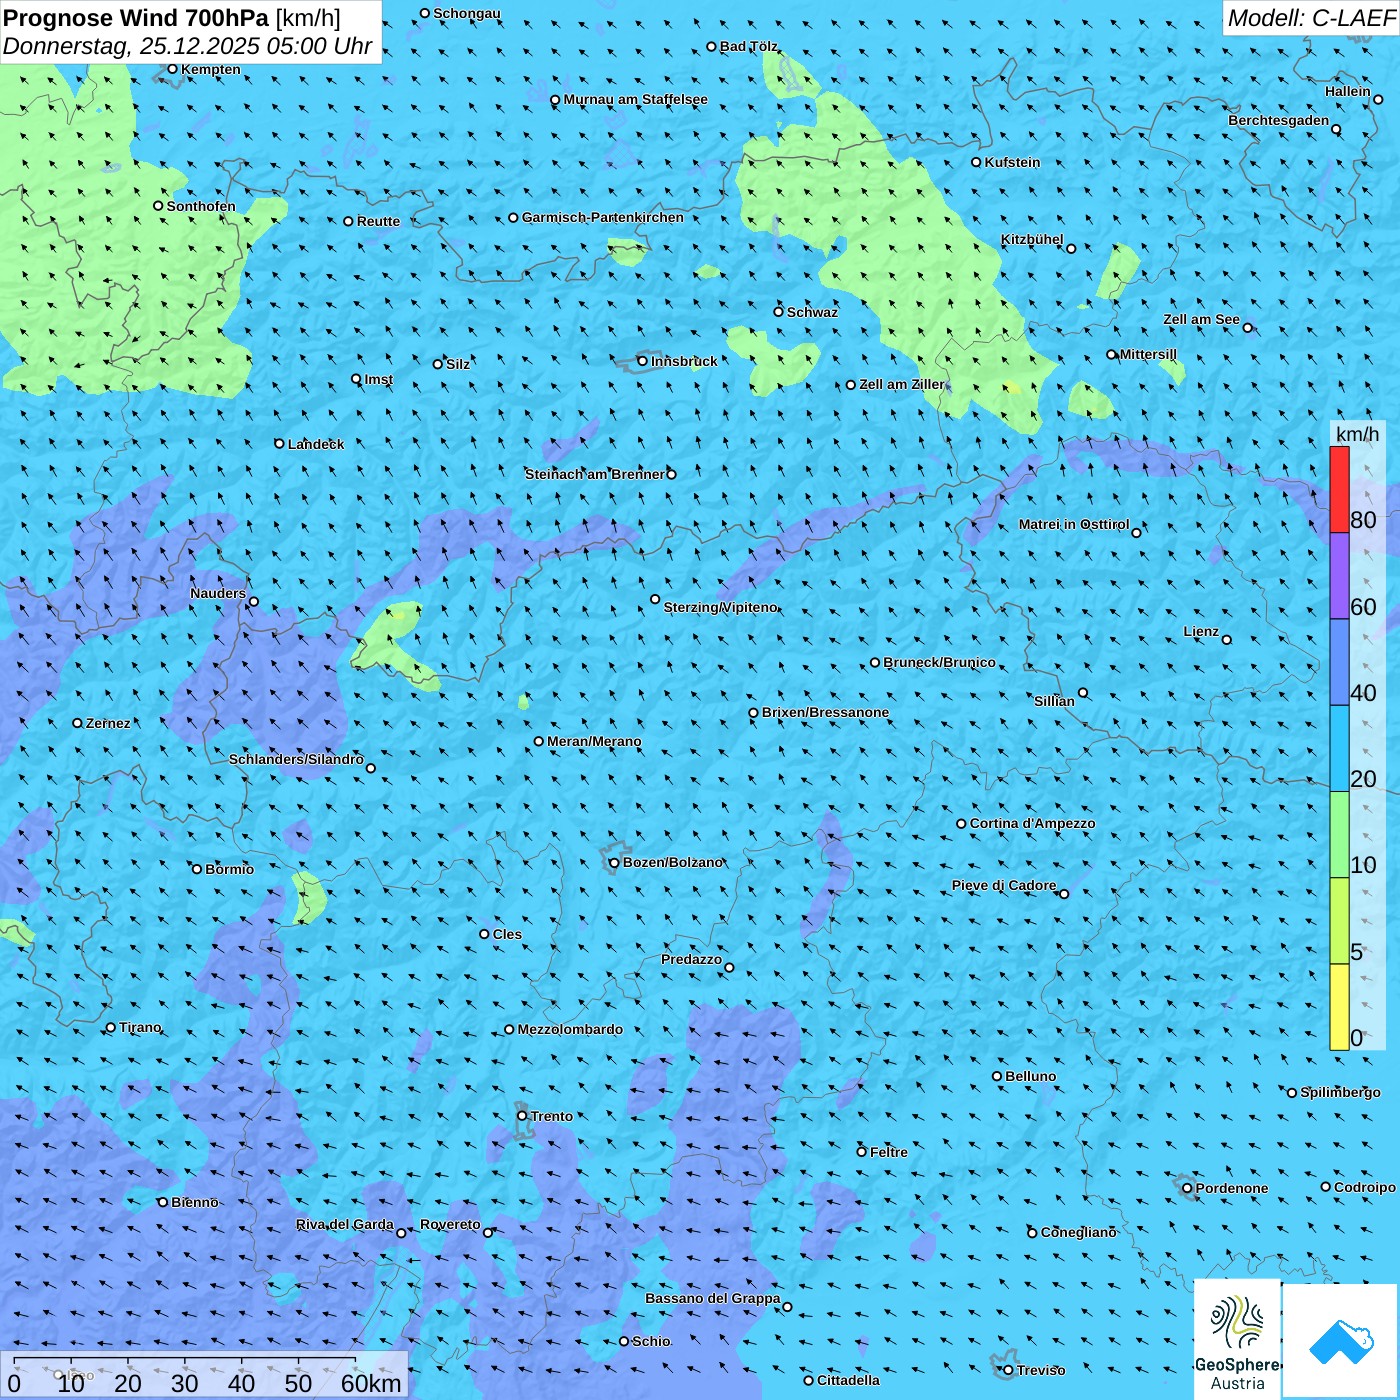Click the 'Rovereto' label
The image size is (1400, 1400).
click(450, 1224)
